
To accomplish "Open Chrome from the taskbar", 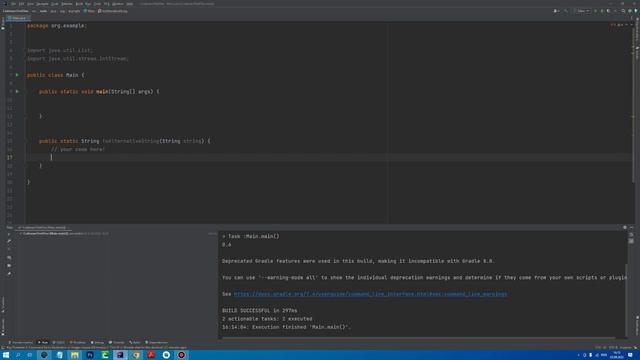I will click(x=136, y=355).
